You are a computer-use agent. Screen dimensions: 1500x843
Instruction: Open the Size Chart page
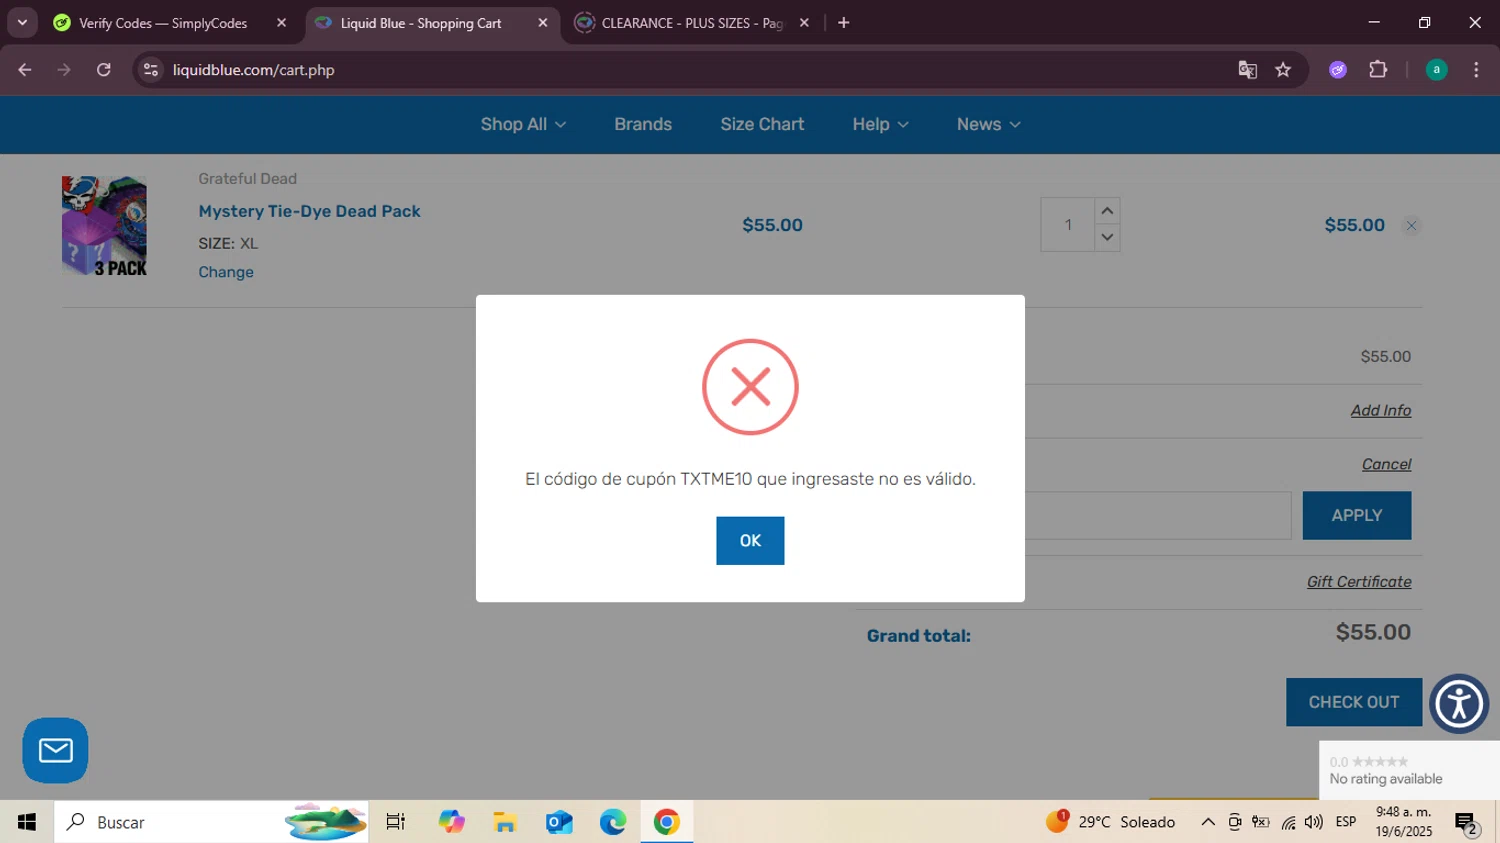coord(762,124)
